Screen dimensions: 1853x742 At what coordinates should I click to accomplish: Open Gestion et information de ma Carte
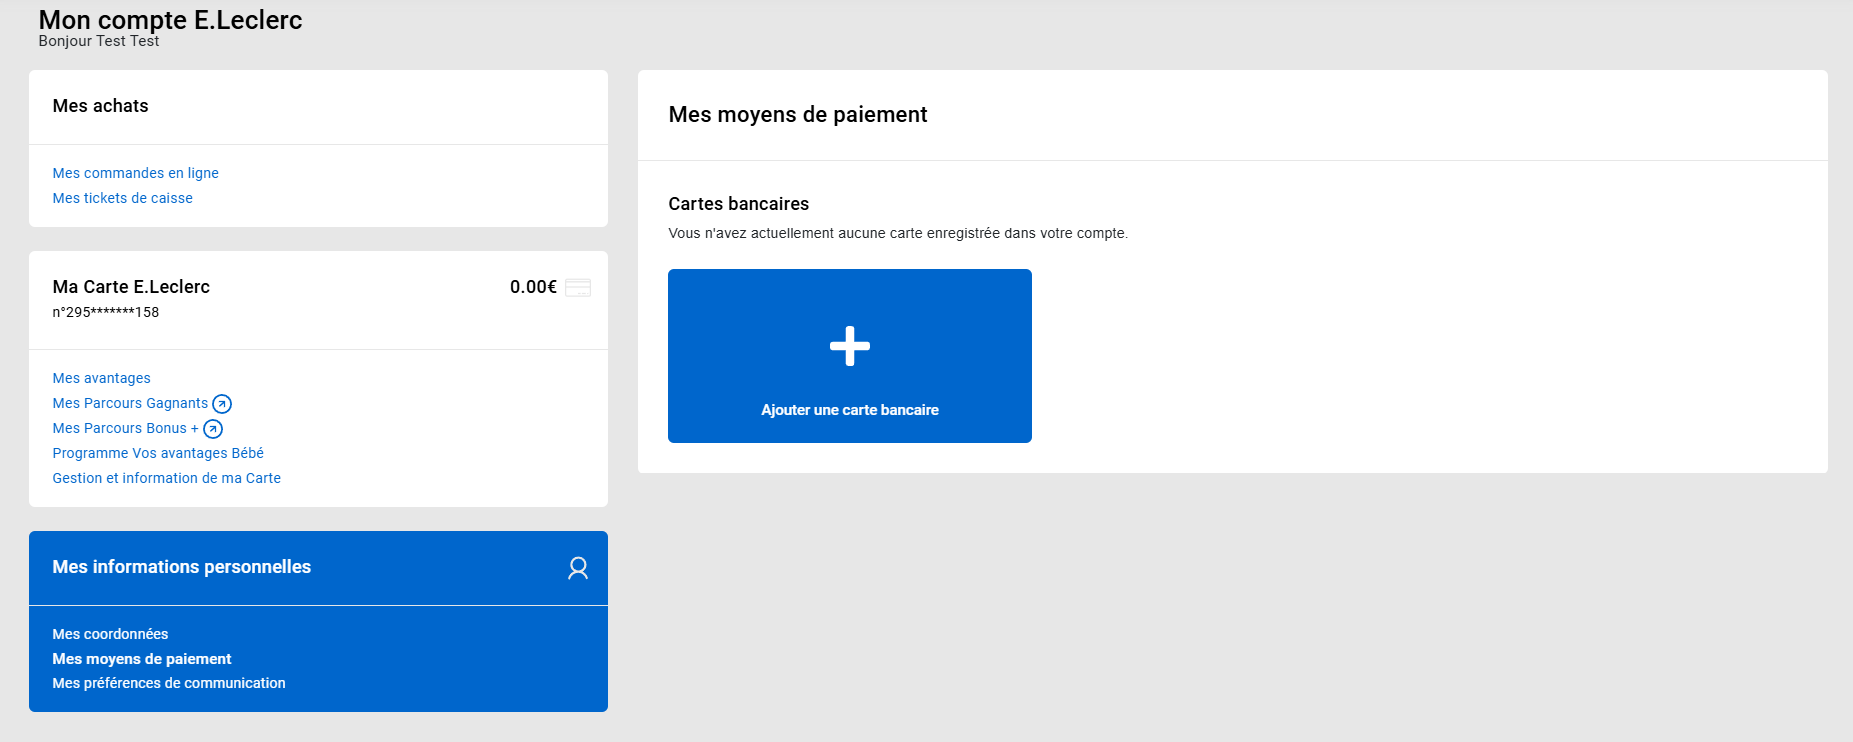click(x=167, y=478)
